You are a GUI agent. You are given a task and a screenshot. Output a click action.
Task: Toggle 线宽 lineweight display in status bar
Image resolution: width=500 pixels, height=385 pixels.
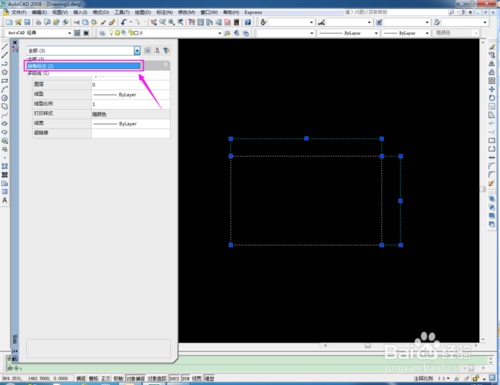point(197,378)
